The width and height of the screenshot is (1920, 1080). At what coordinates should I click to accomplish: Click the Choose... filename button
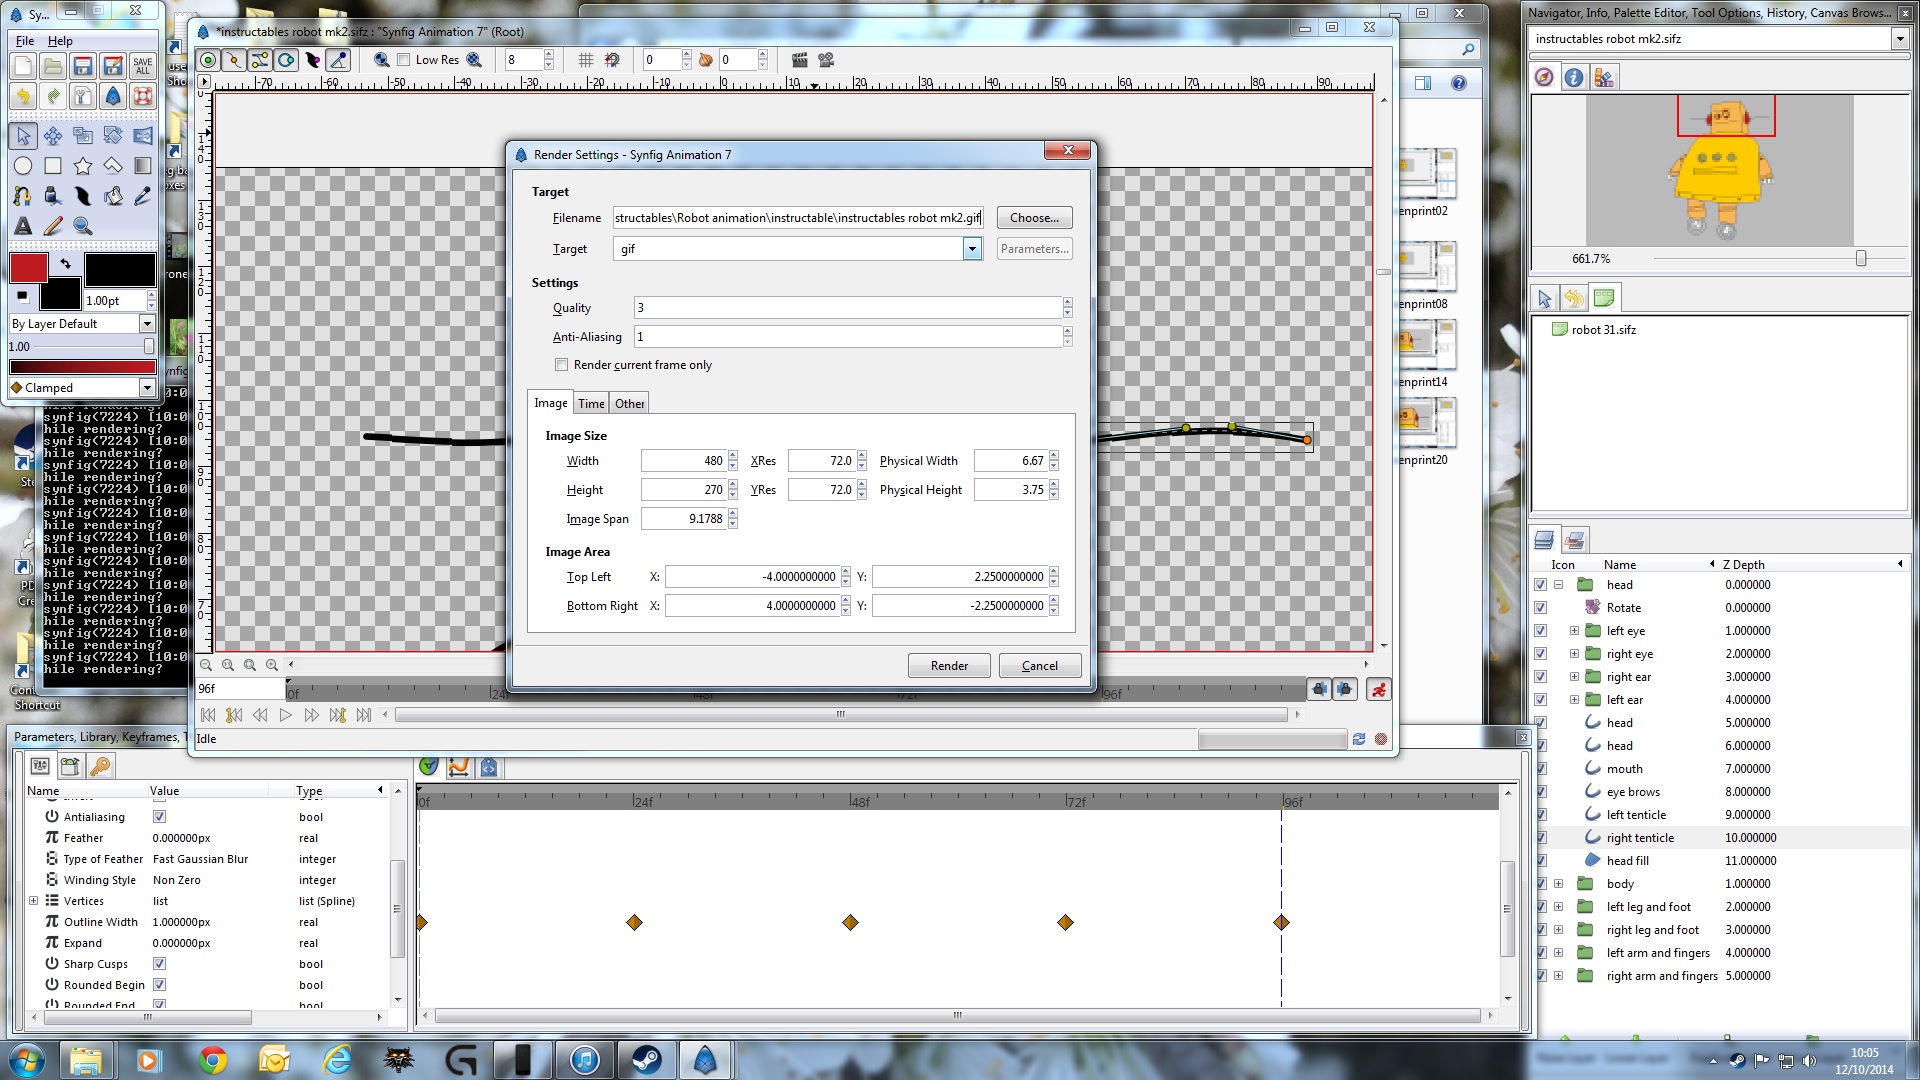(1034, 218)
